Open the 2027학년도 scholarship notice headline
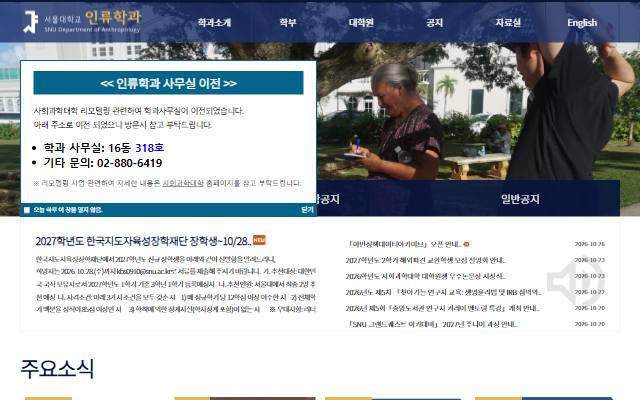The width and height of the screenshot is (640, 400). point(143,241)
